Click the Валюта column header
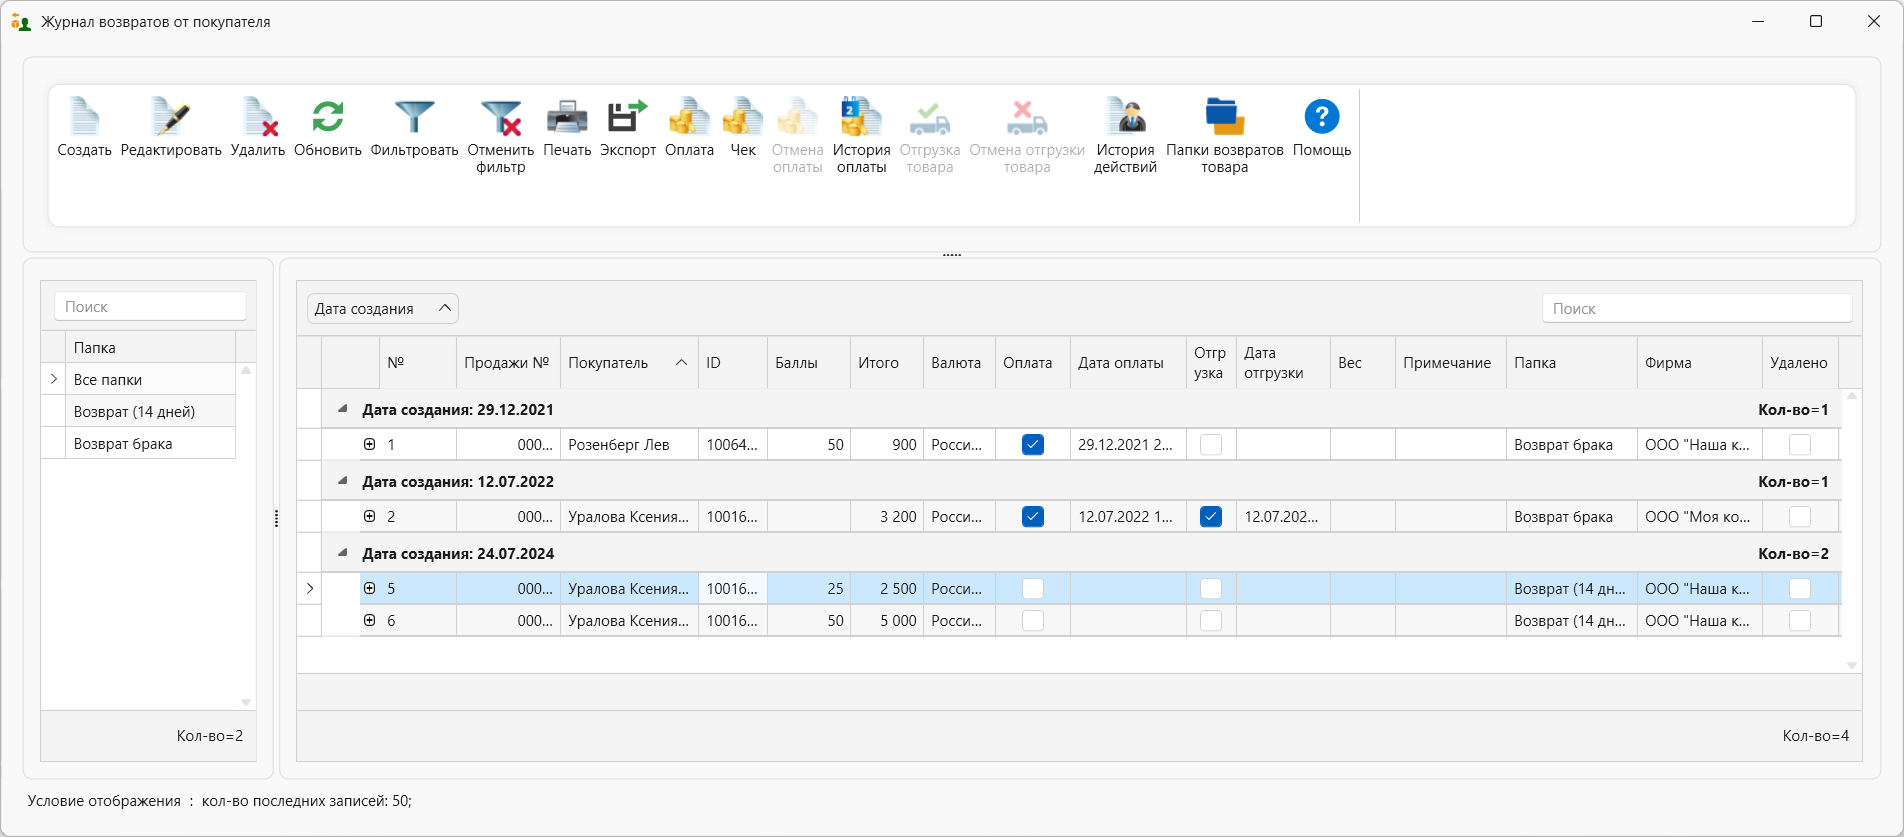 [x=959, y=363]
